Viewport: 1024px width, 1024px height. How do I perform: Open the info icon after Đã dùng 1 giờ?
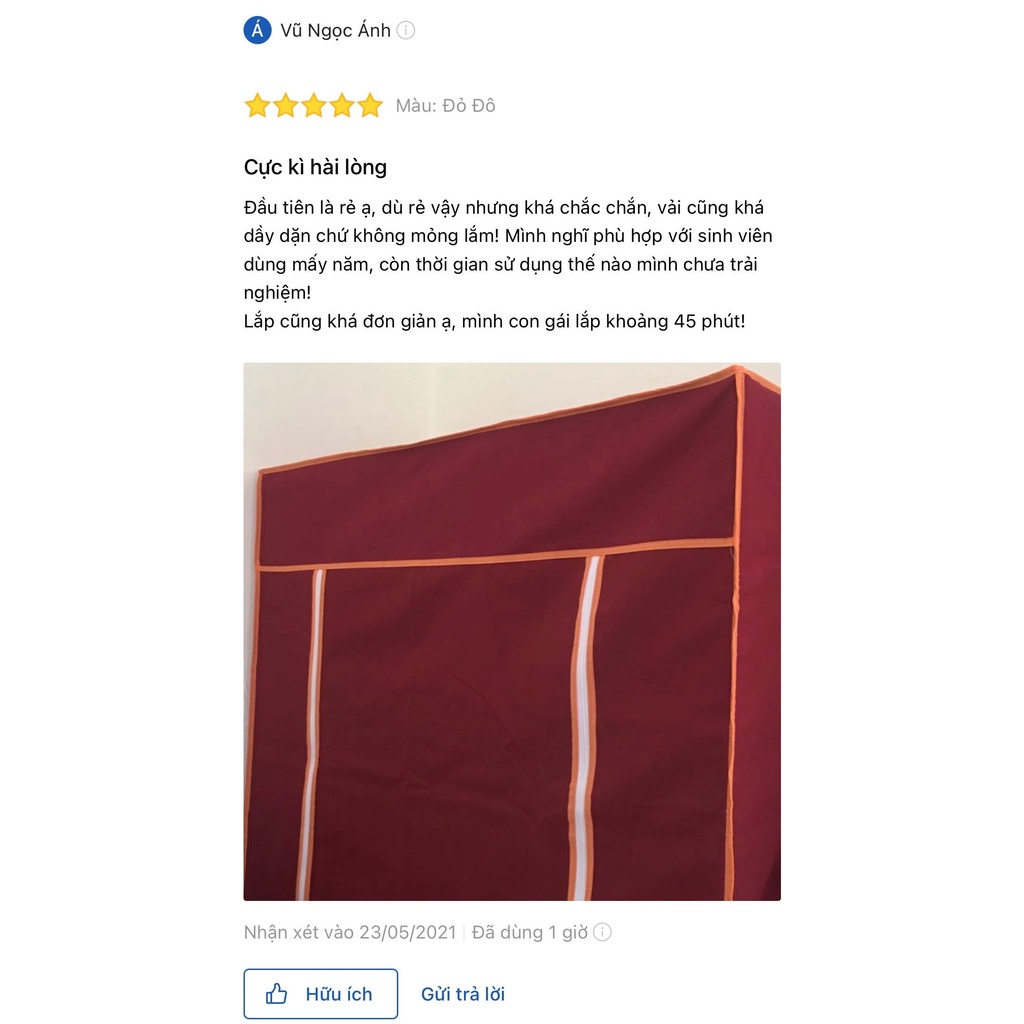click(x=603, y=932)
